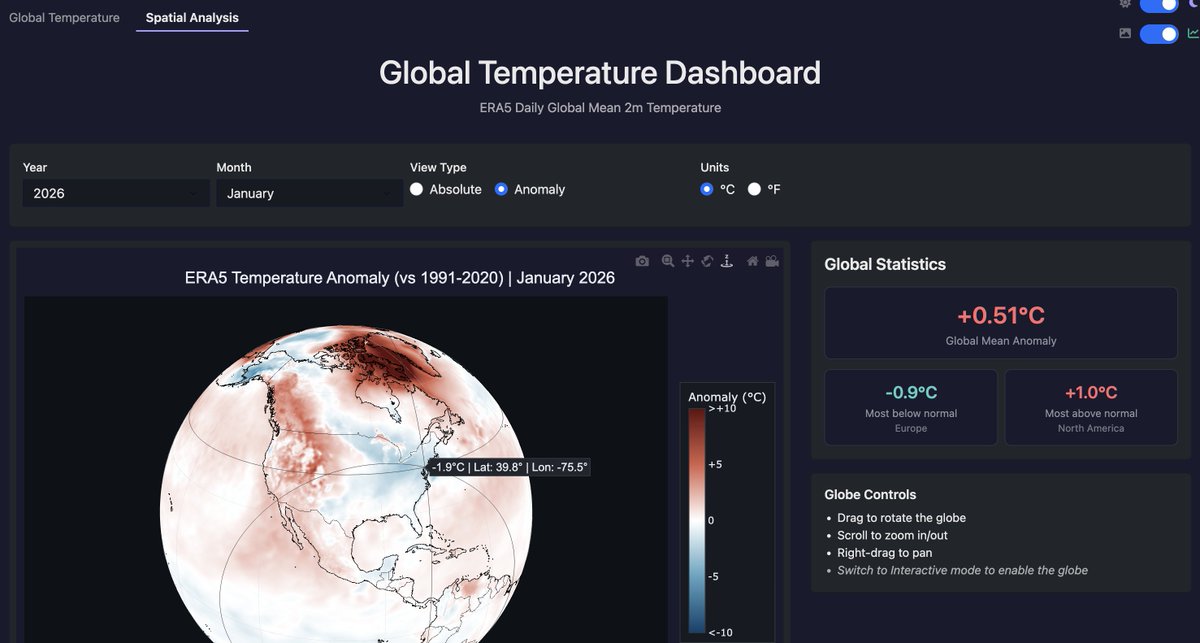
Task: Toggle the light/dark theme switch
Action: (1159, 5)
